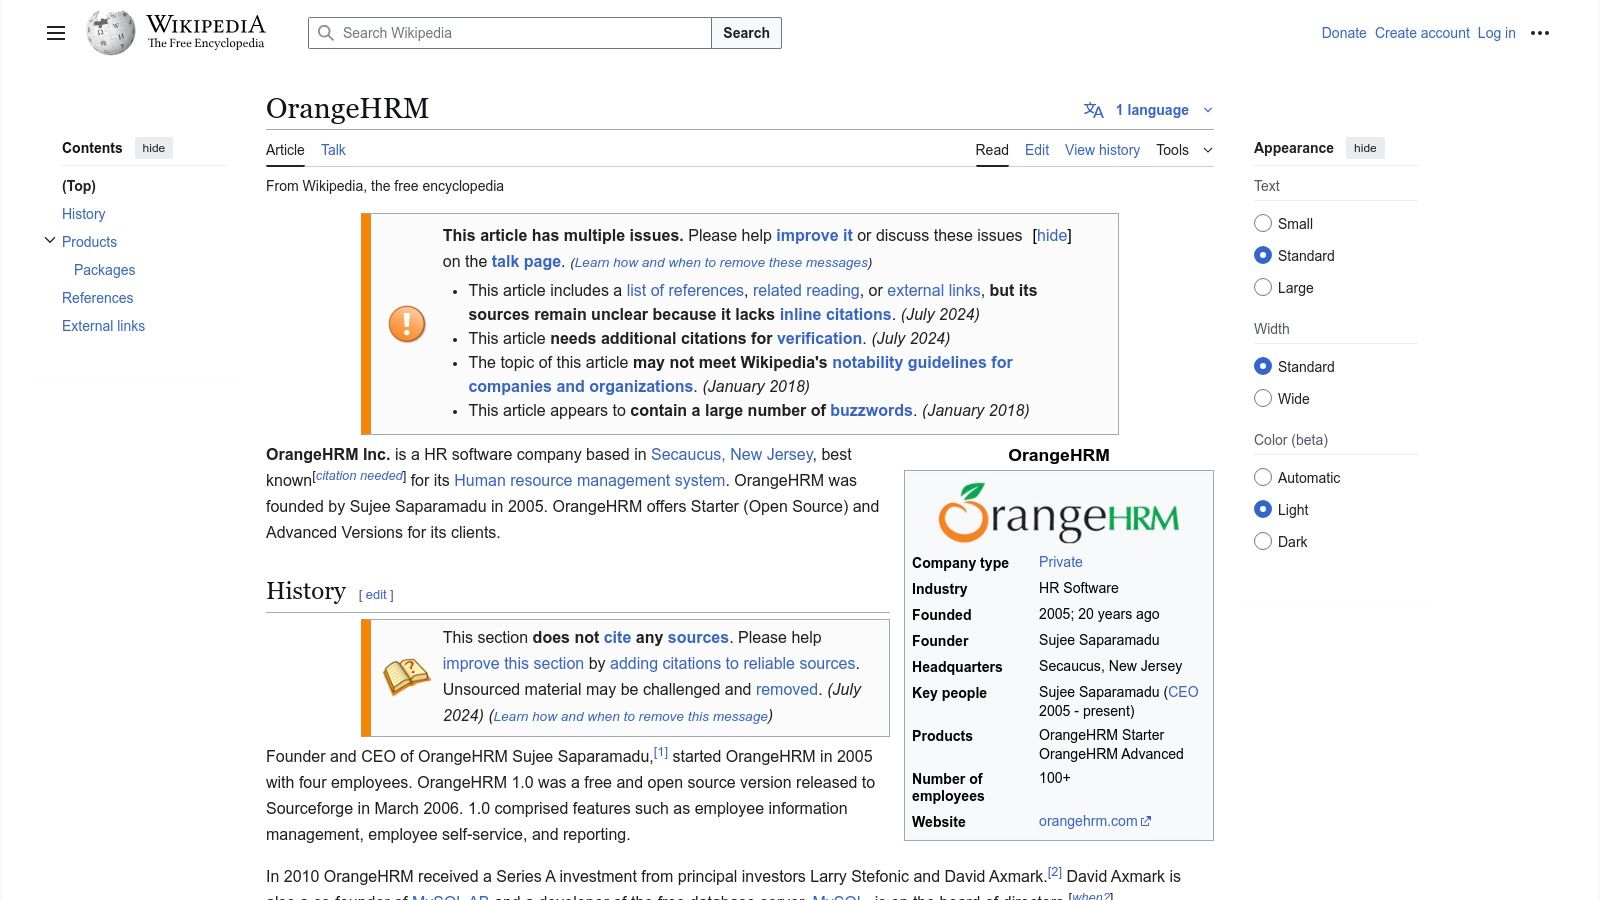Image resolution: width=1600 pixels, height=900 pixels.
Task: Open the removed link in notice
Action: coord(787,689)
